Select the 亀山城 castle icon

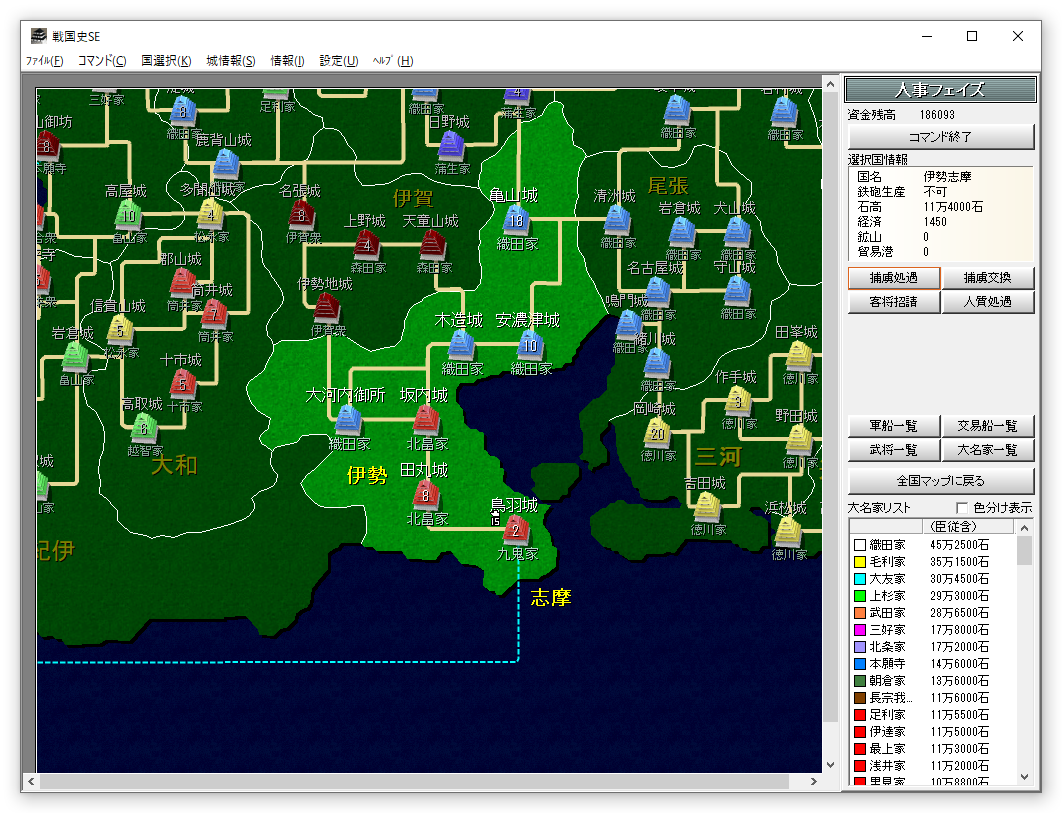pyautogui.click(x=516, y=220)
